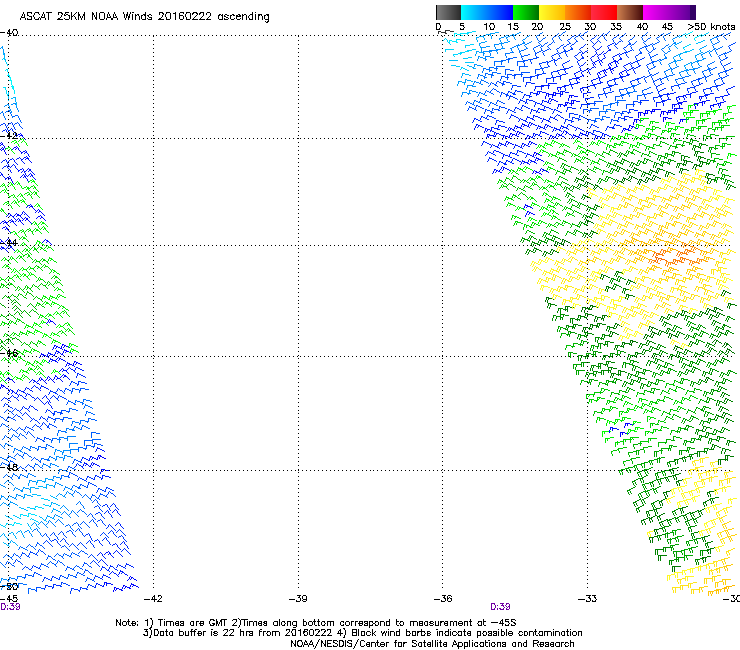Click the chart title 'ASCAT 25KM NOAA Winds 20160222 ascending'
The height and width of the screenshot is (650, 740).
(144, 17)
